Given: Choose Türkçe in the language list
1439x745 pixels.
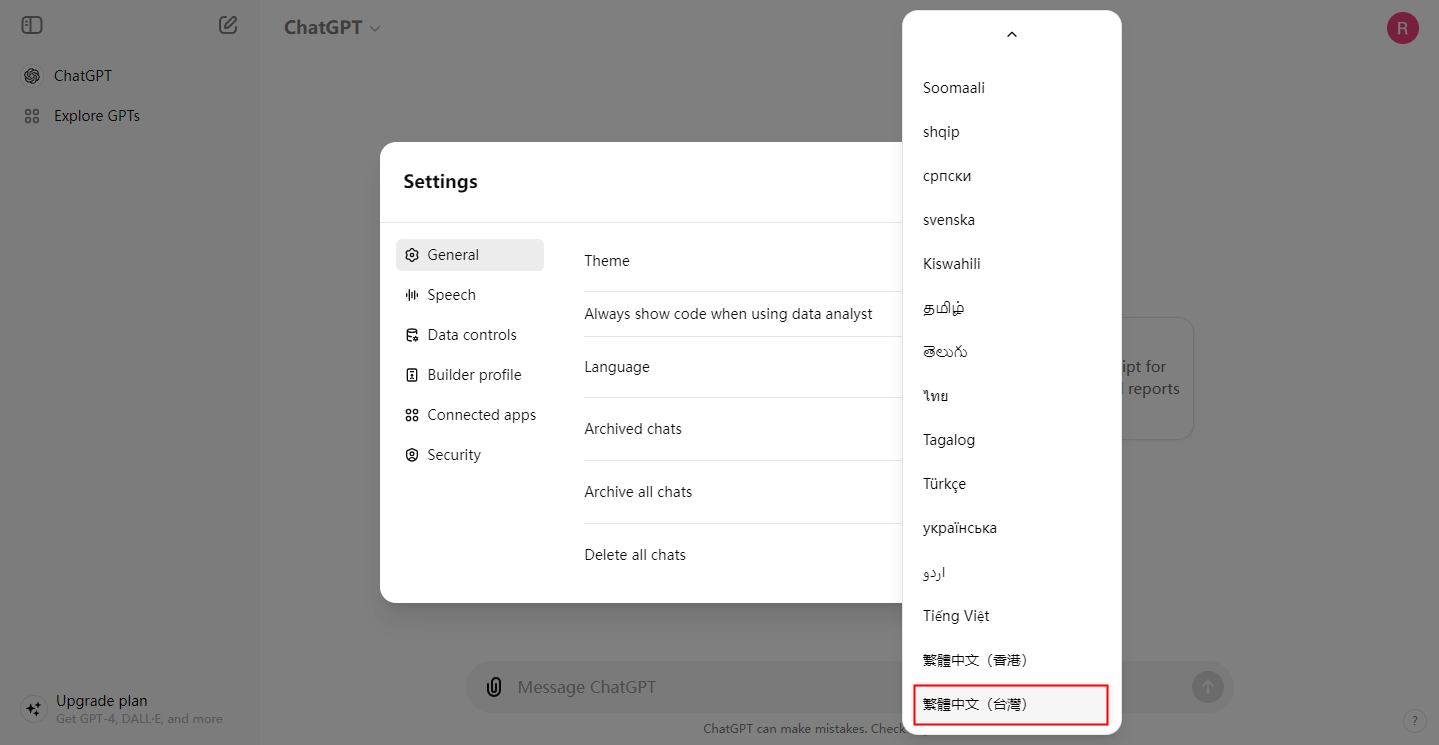Looking at the screenshot, I should (x=1011, y=484).
